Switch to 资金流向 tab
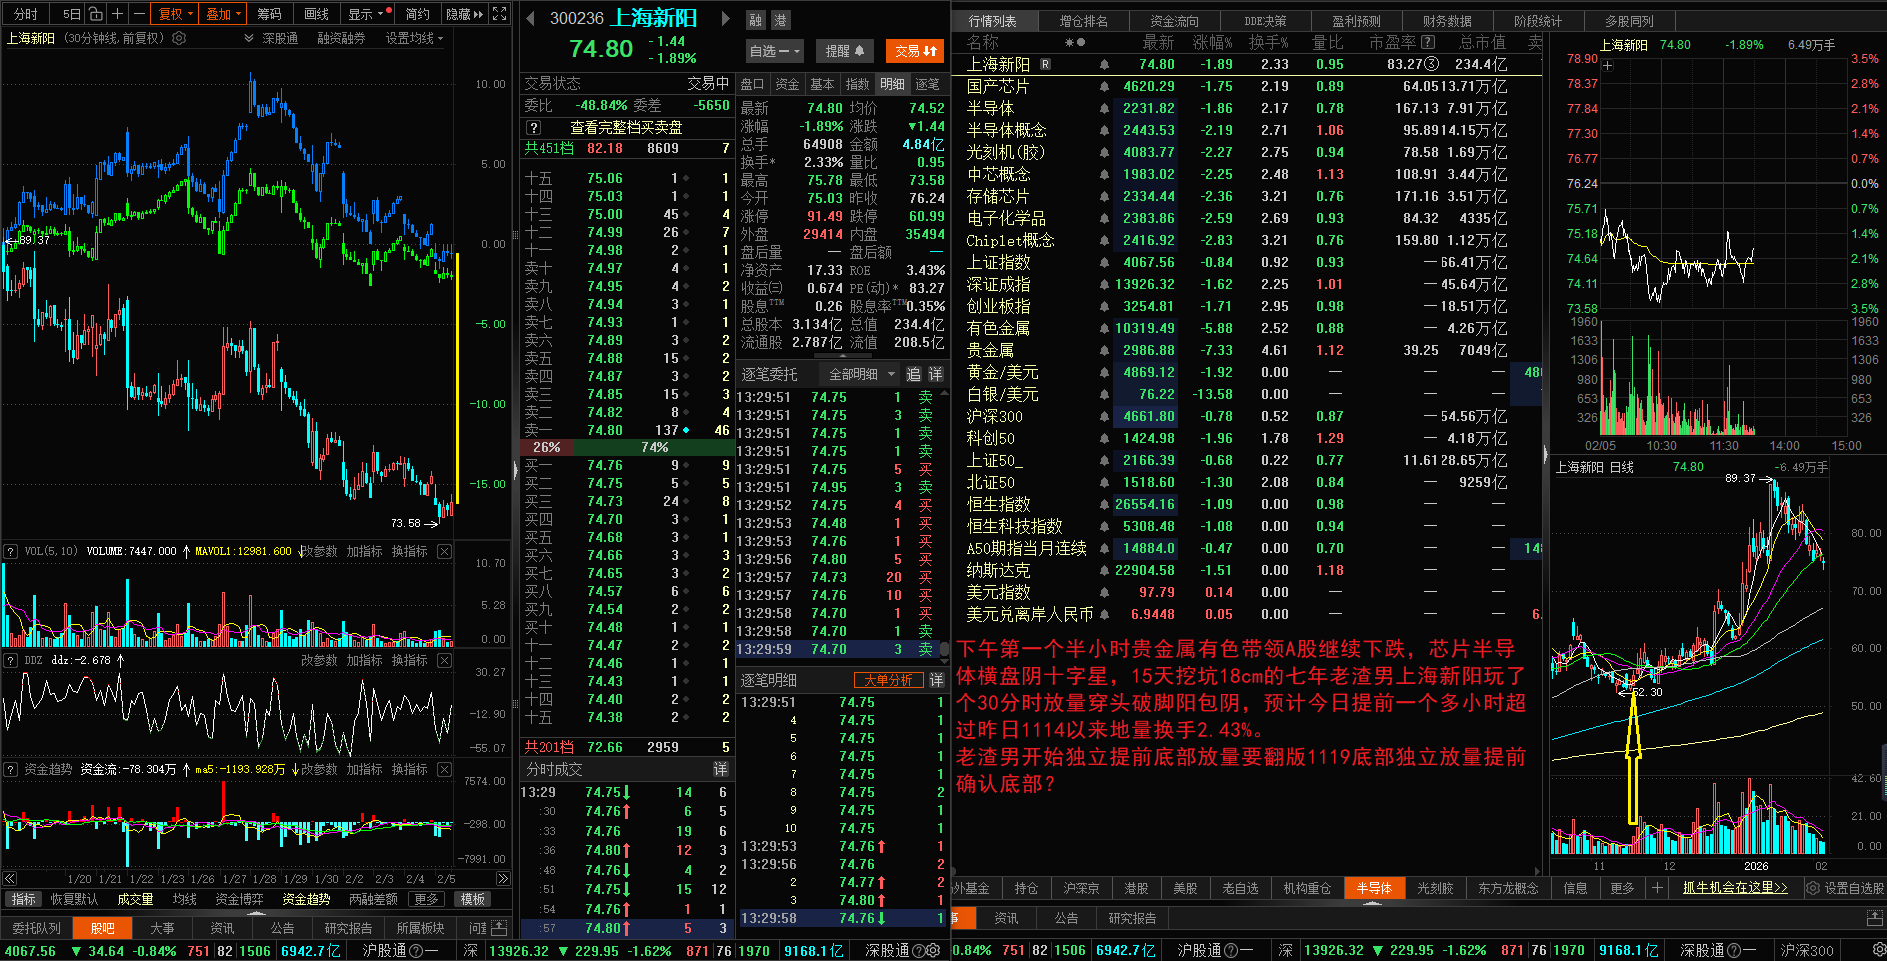 (1175, 21)
